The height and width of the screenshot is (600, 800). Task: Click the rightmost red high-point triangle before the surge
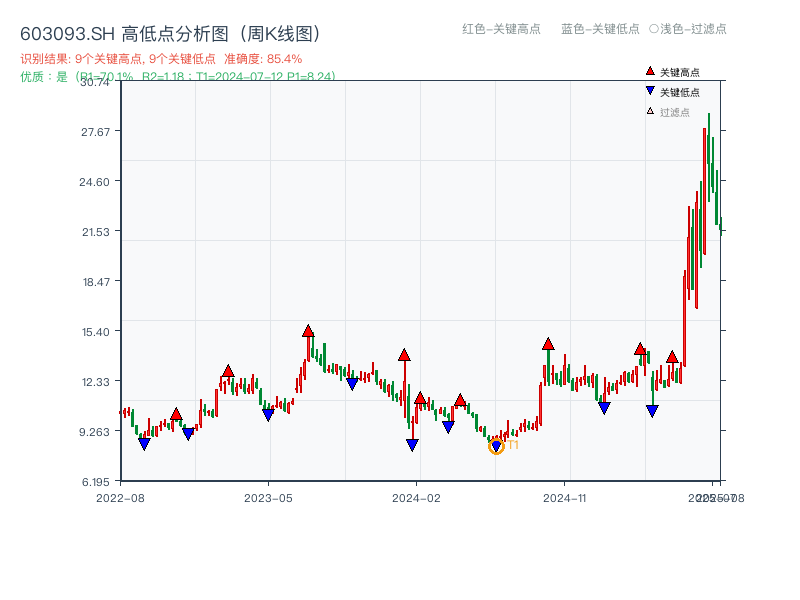(x=670, y=356)
